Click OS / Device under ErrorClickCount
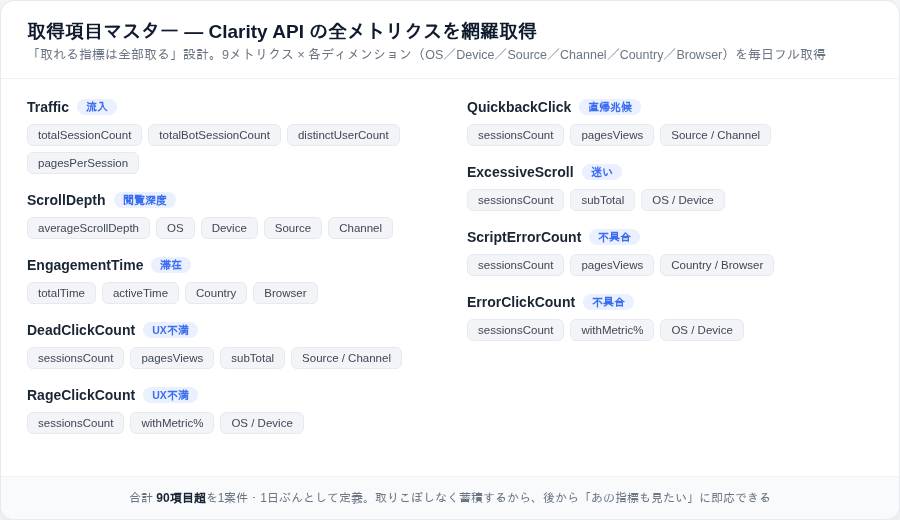The height and width of the screenshot is (520, 900). (701, 330)
